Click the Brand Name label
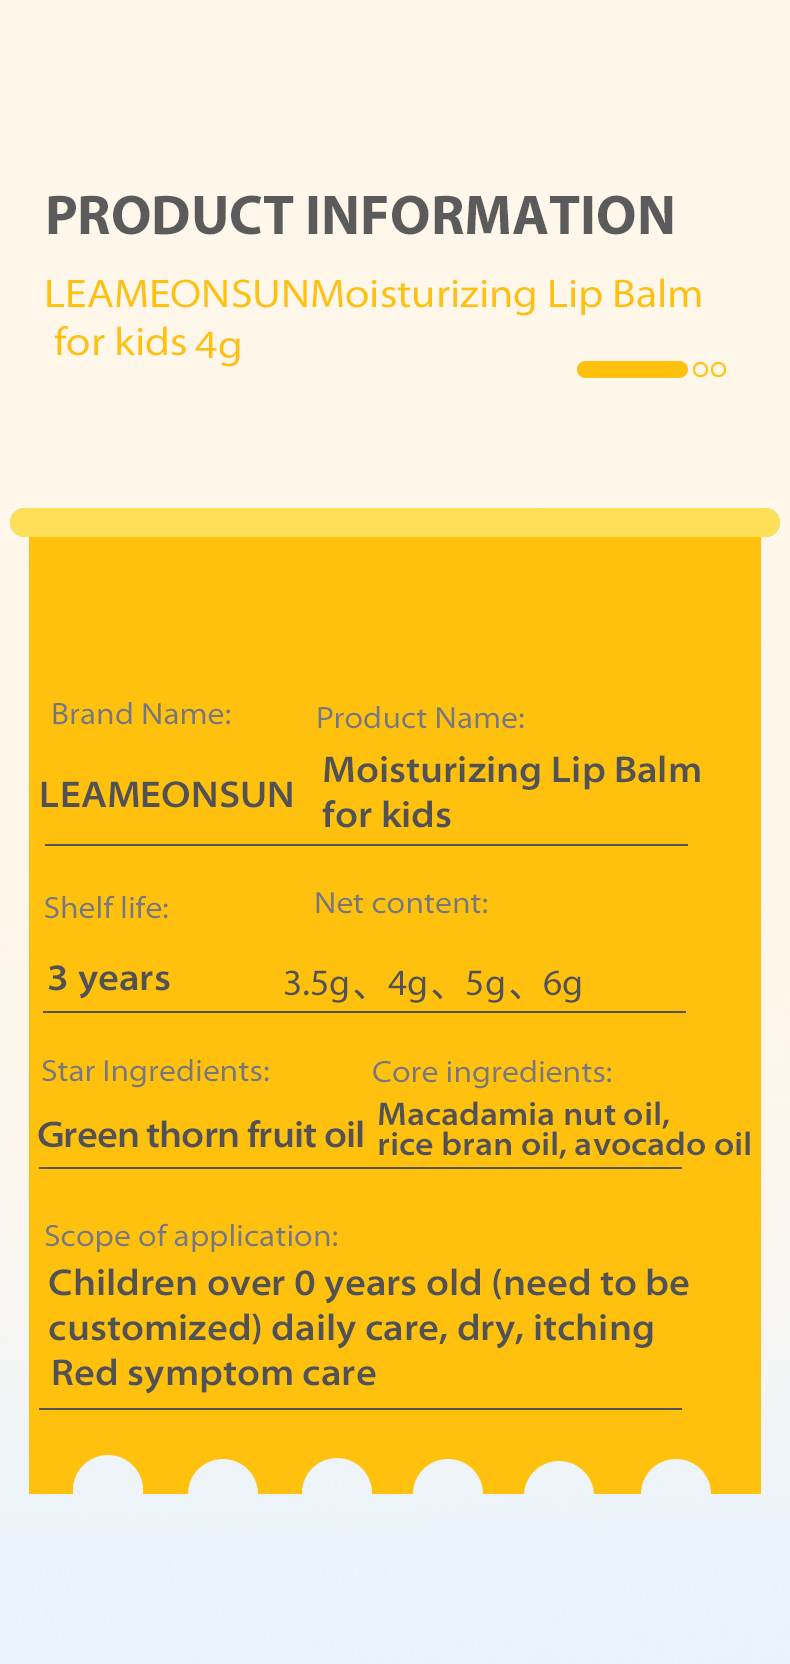This screenshot has width=790, height=1664. [x=141, y=714]
